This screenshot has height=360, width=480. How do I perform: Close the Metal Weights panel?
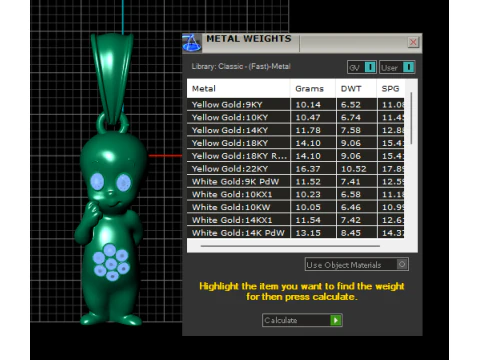point(413,42)
